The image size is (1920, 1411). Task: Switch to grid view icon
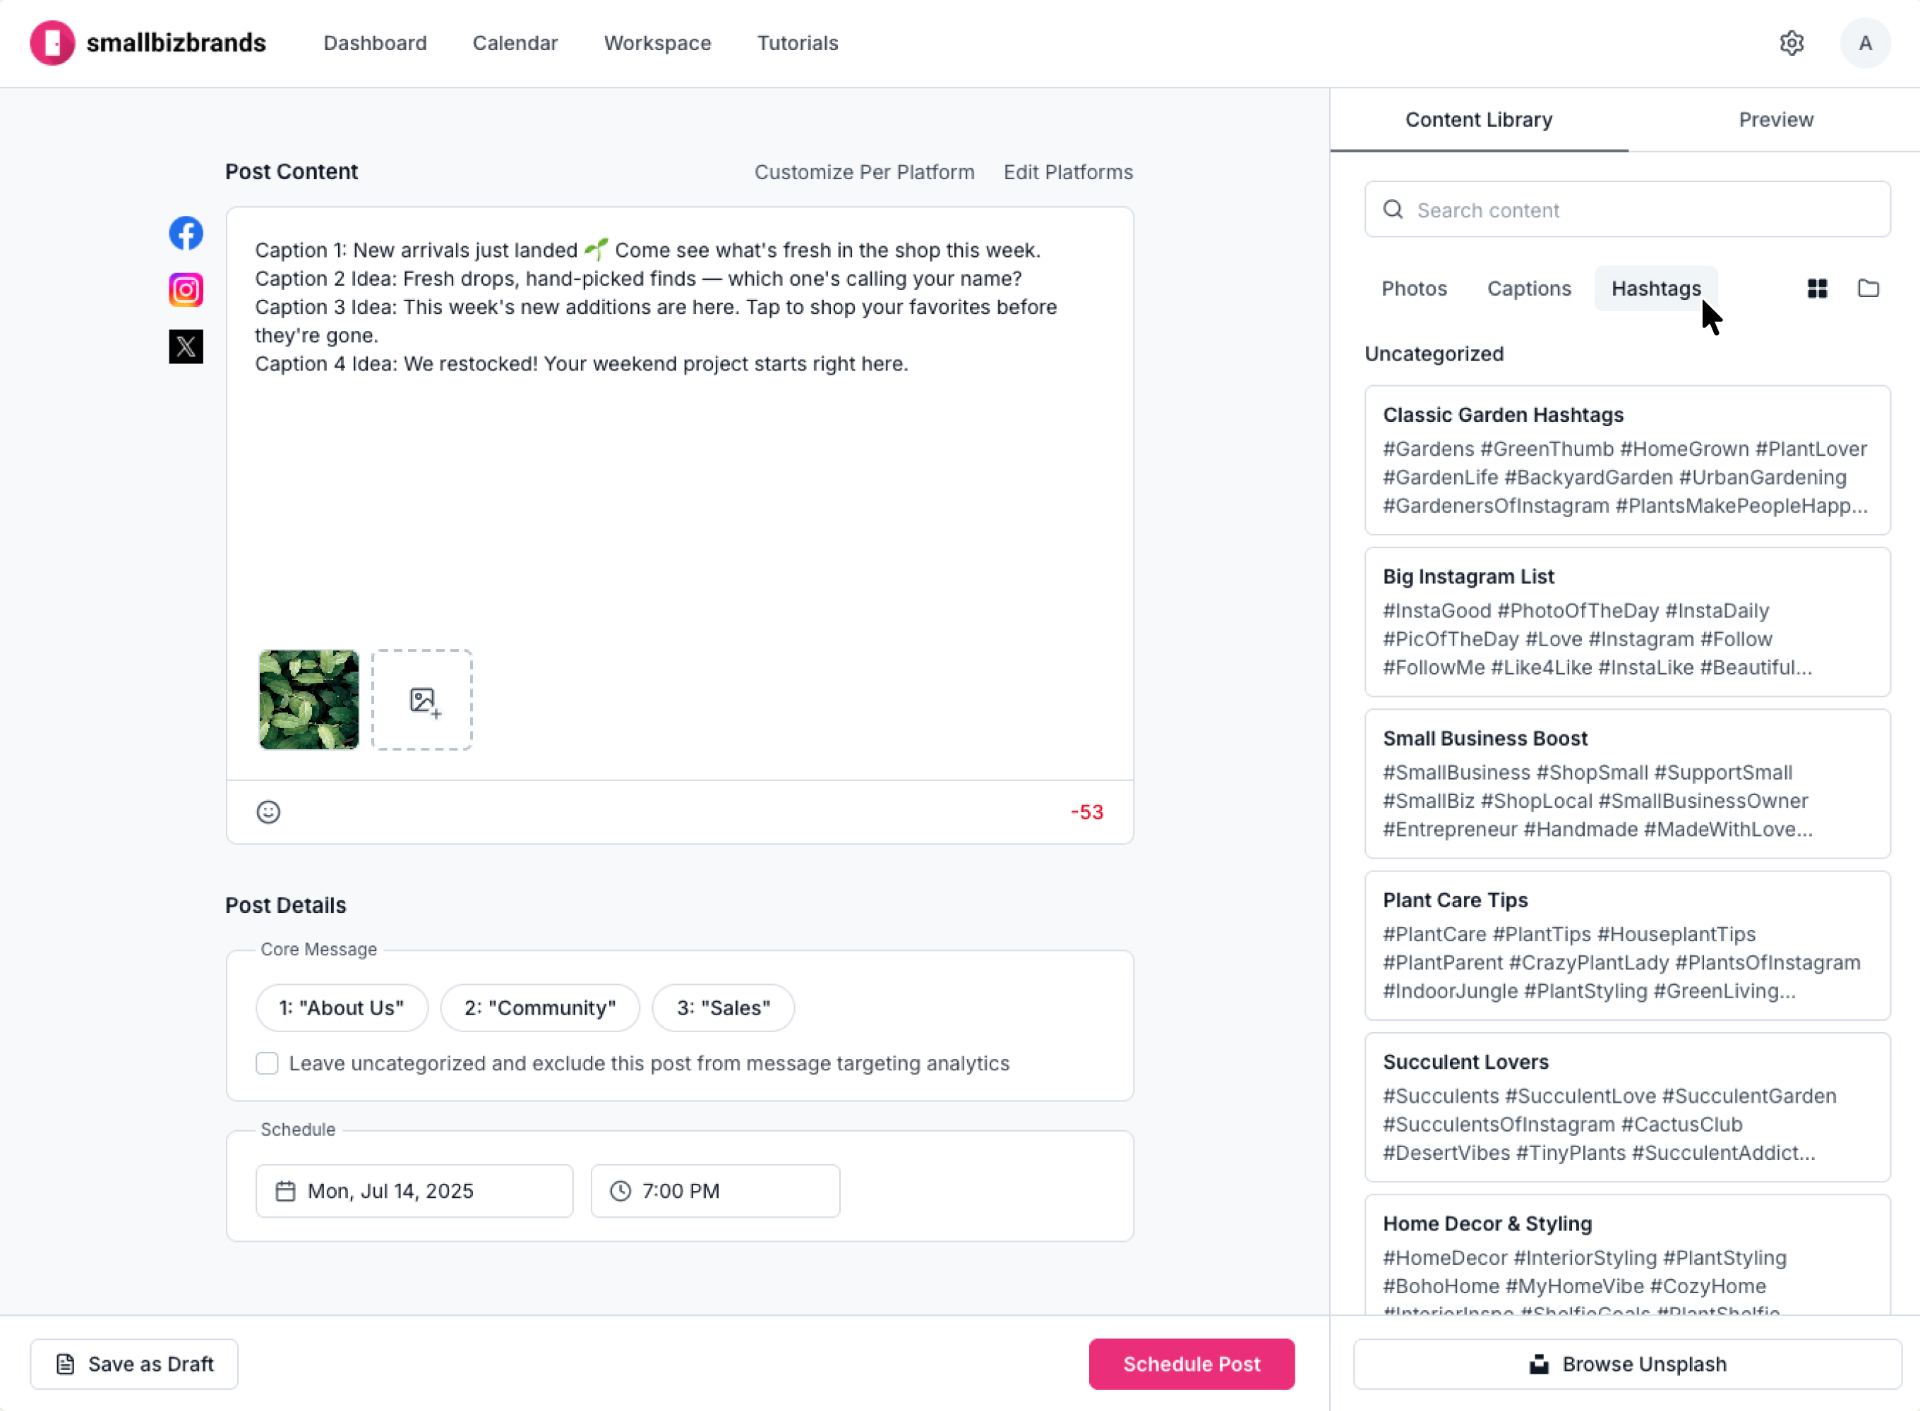[x=1817, y=288]
